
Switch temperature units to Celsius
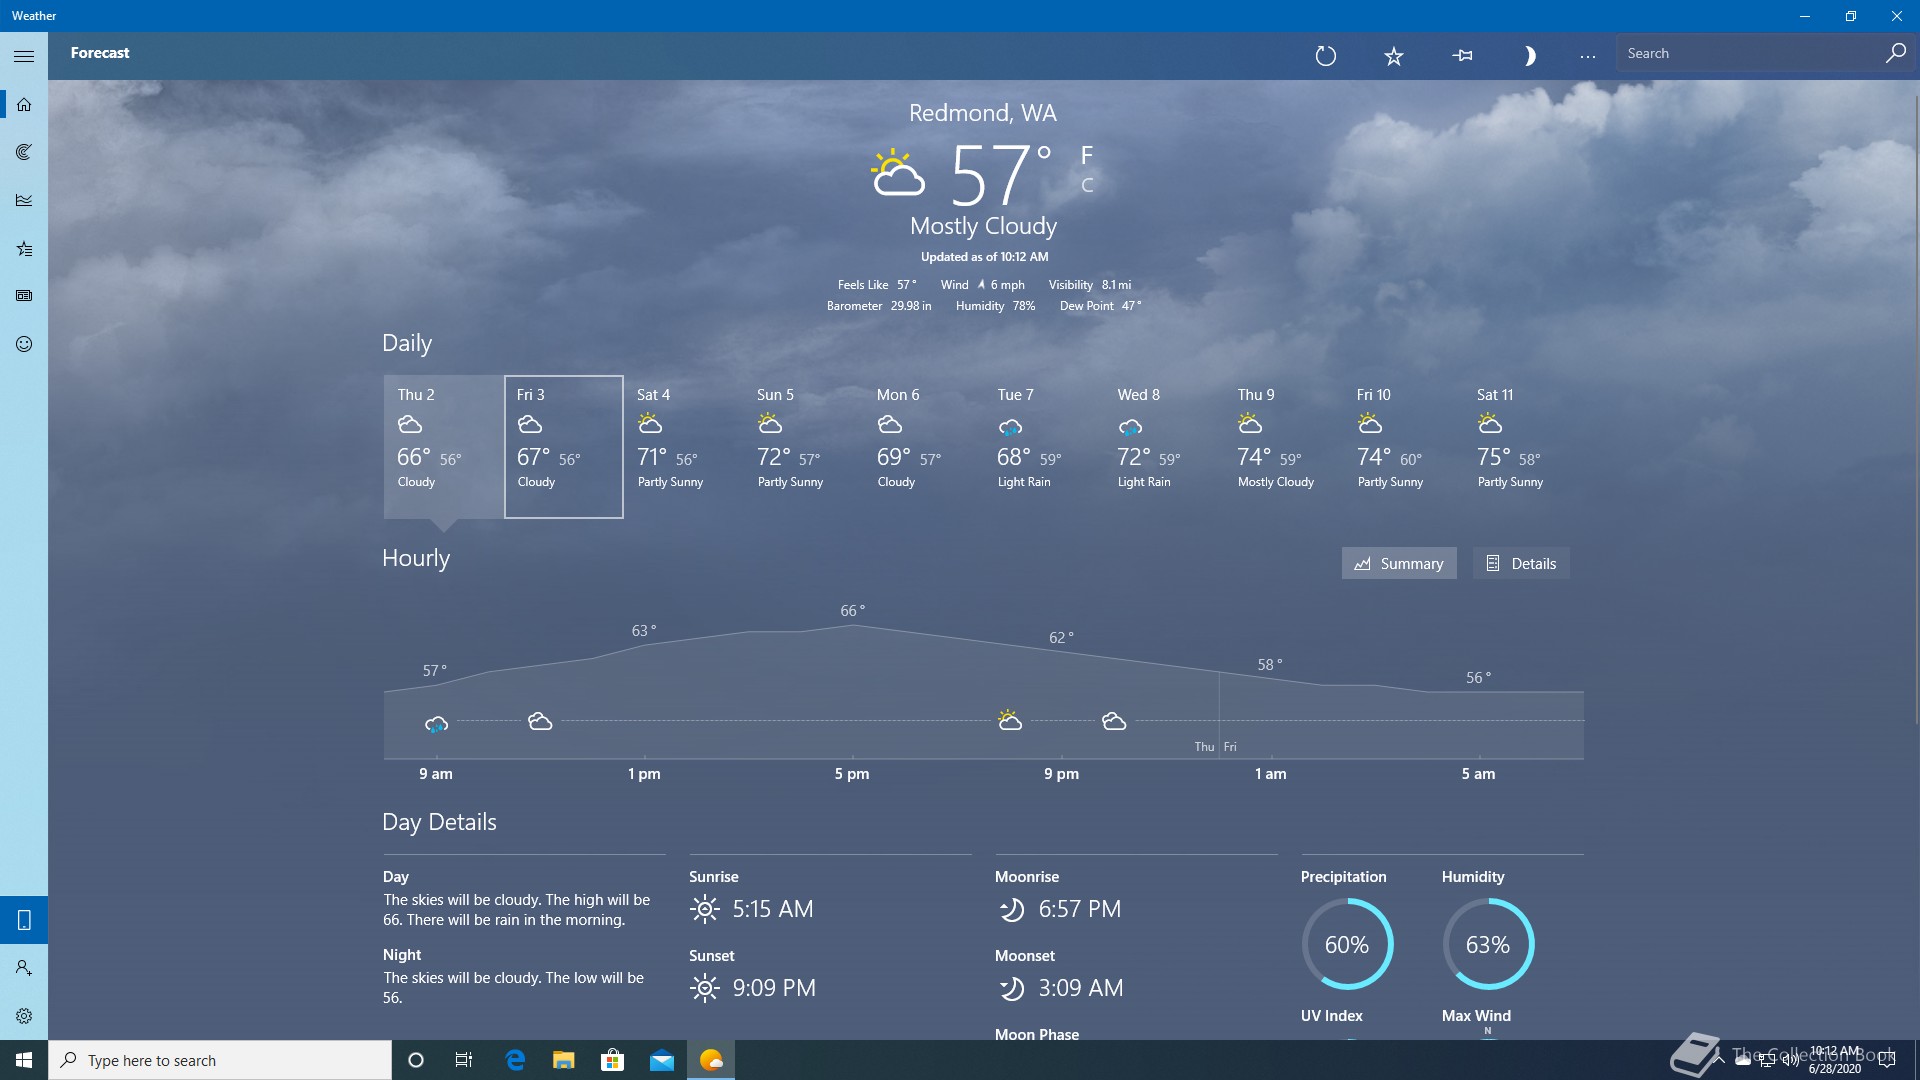pos(1087,185)
